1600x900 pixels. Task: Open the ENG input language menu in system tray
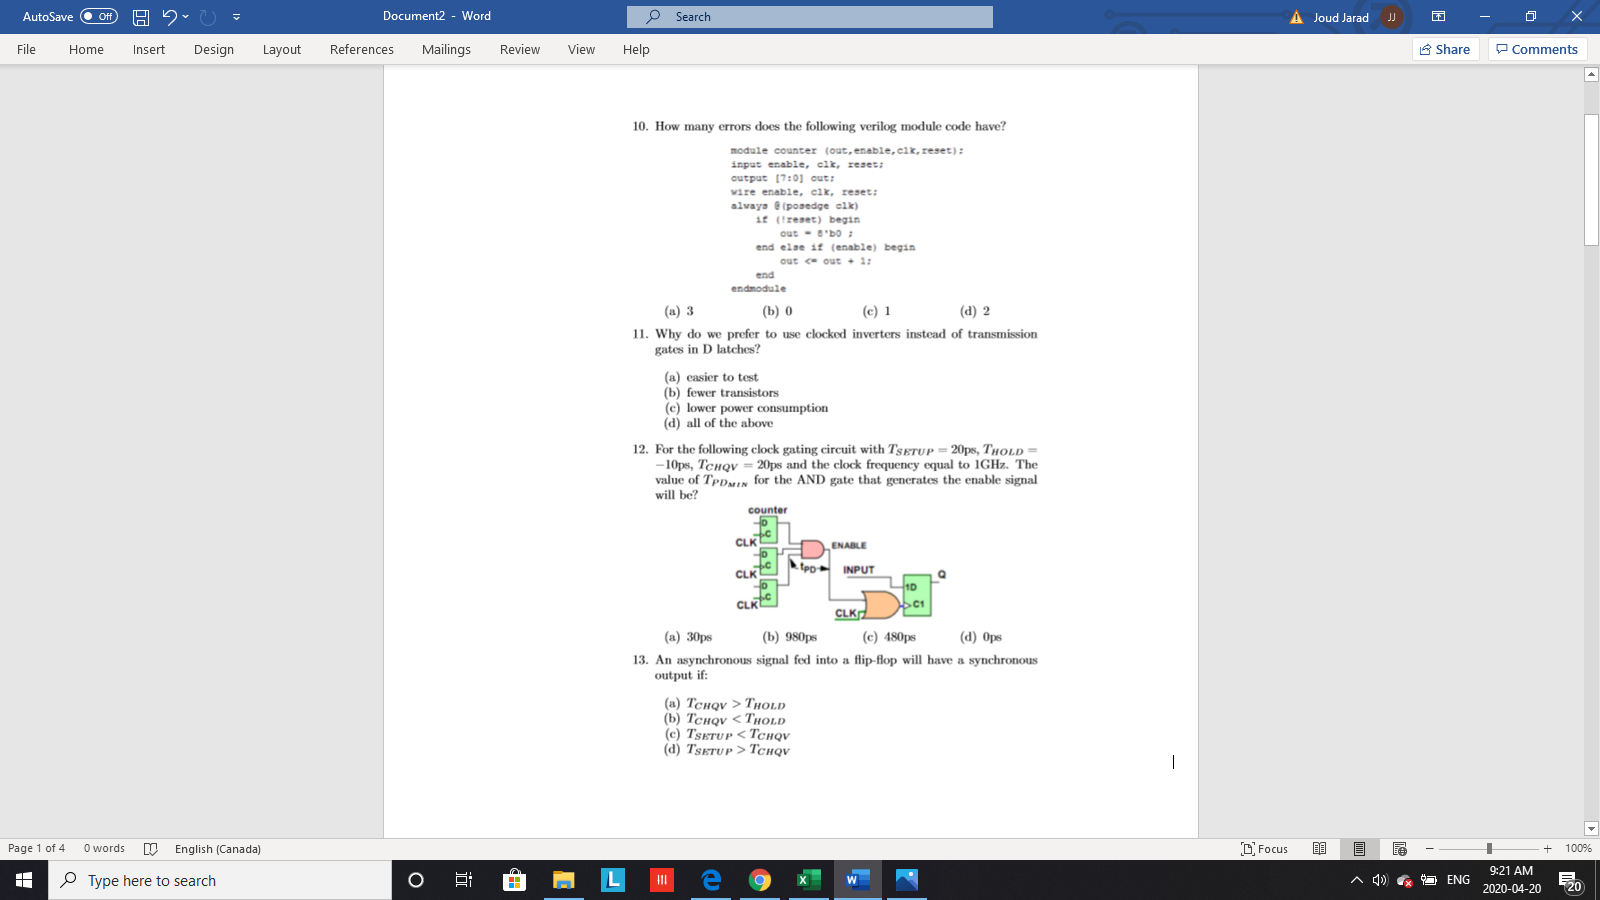tap(1457, 880)
